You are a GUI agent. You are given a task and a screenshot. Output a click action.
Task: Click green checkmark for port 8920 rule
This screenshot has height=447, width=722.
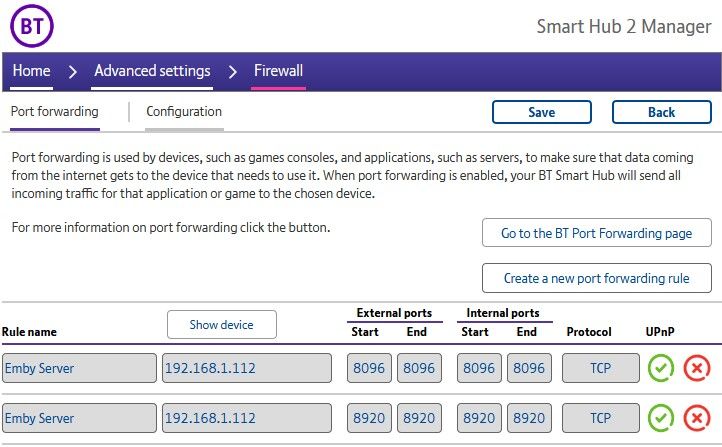660,417
